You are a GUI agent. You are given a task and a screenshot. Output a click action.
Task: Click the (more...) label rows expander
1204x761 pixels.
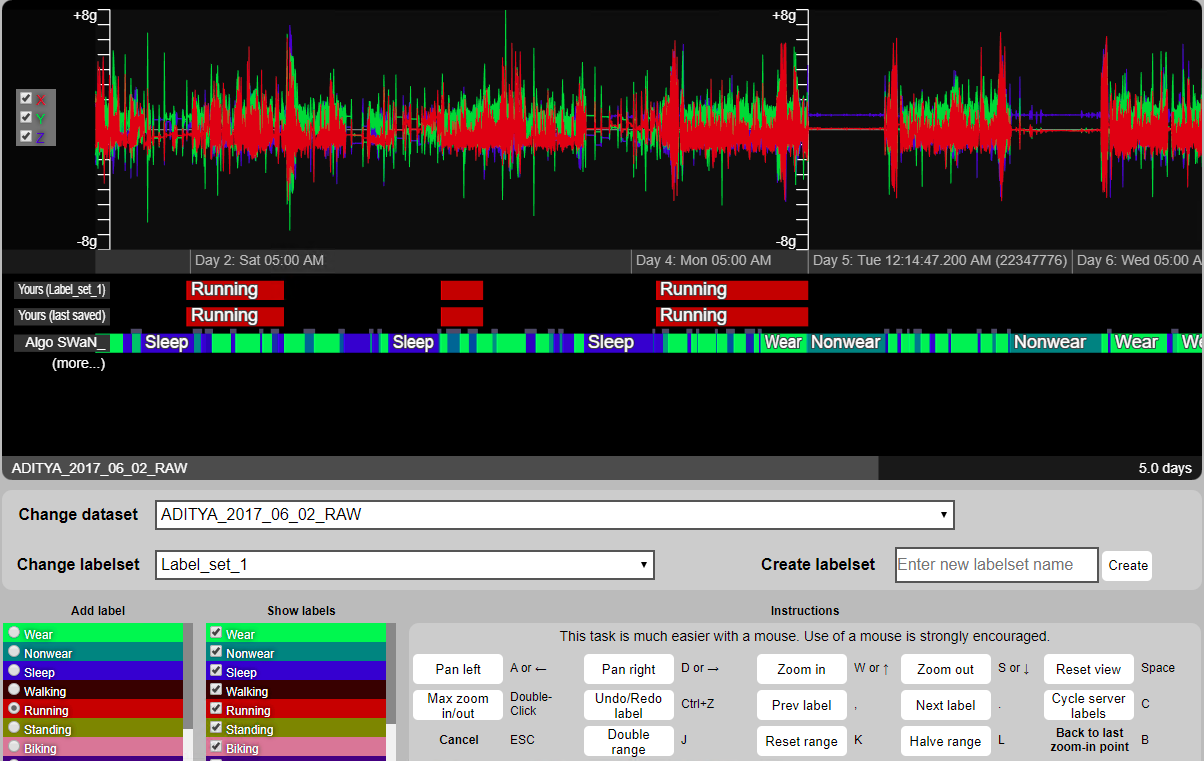click(x=78, y=364)
